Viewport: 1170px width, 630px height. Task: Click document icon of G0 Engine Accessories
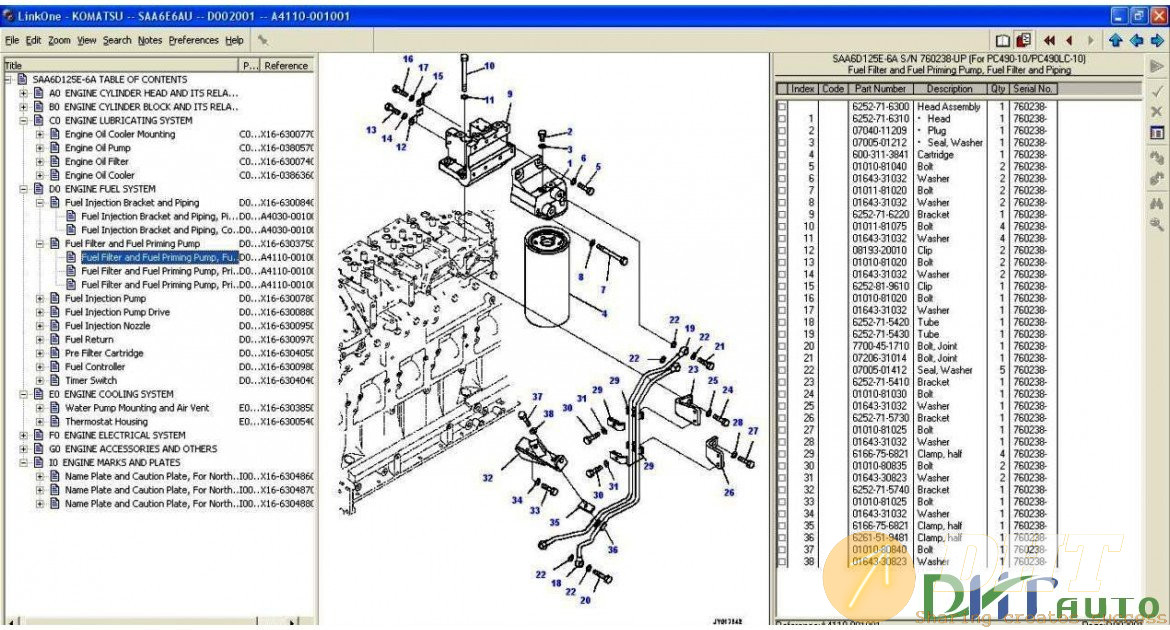[38, 449]
